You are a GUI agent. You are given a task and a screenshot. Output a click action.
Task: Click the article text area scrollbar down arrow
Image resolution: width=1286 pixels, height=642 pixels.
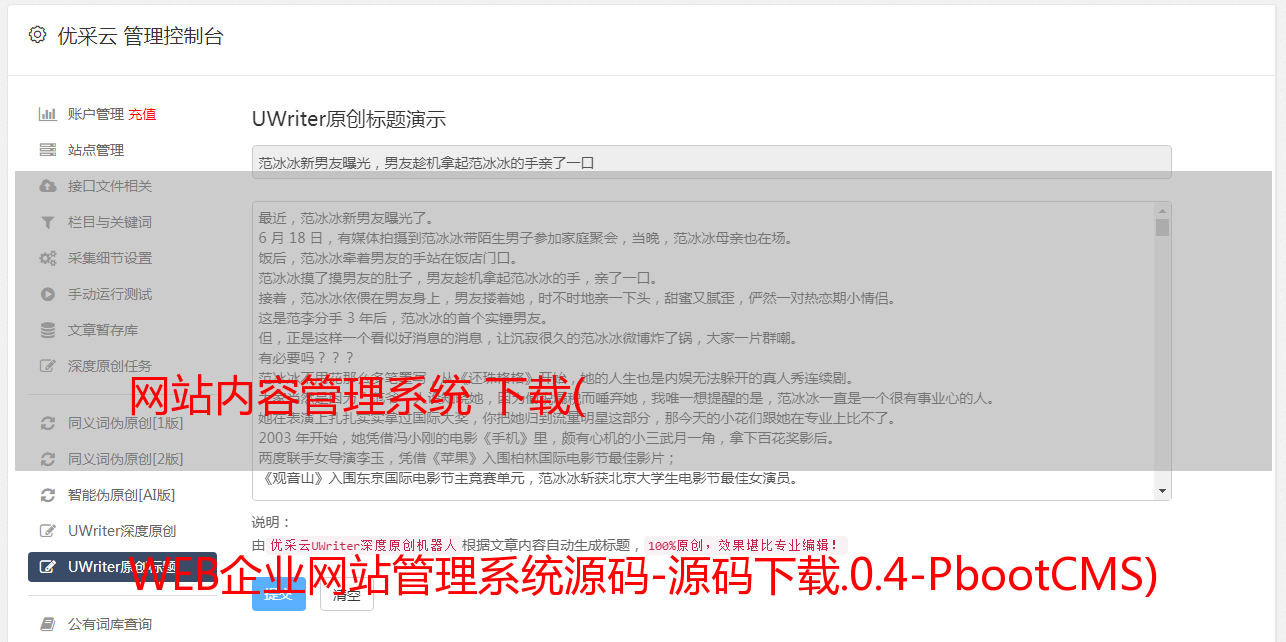pyautogui.click(x=1162, y=491)
